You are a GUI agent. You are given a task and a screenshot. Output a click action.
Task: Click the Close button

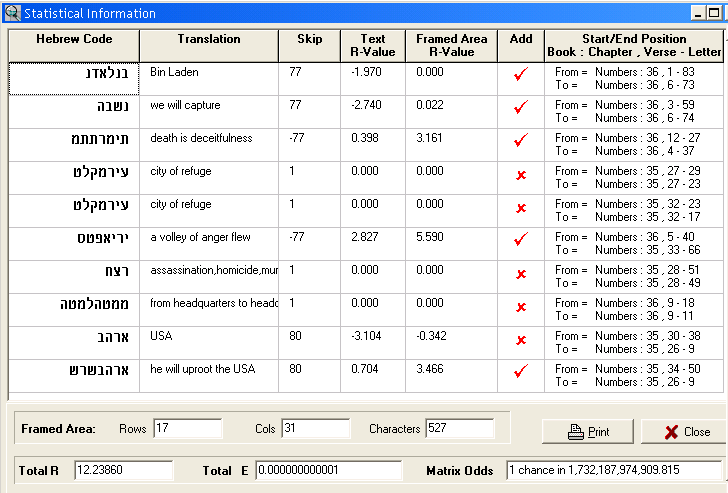pos(686,432)
